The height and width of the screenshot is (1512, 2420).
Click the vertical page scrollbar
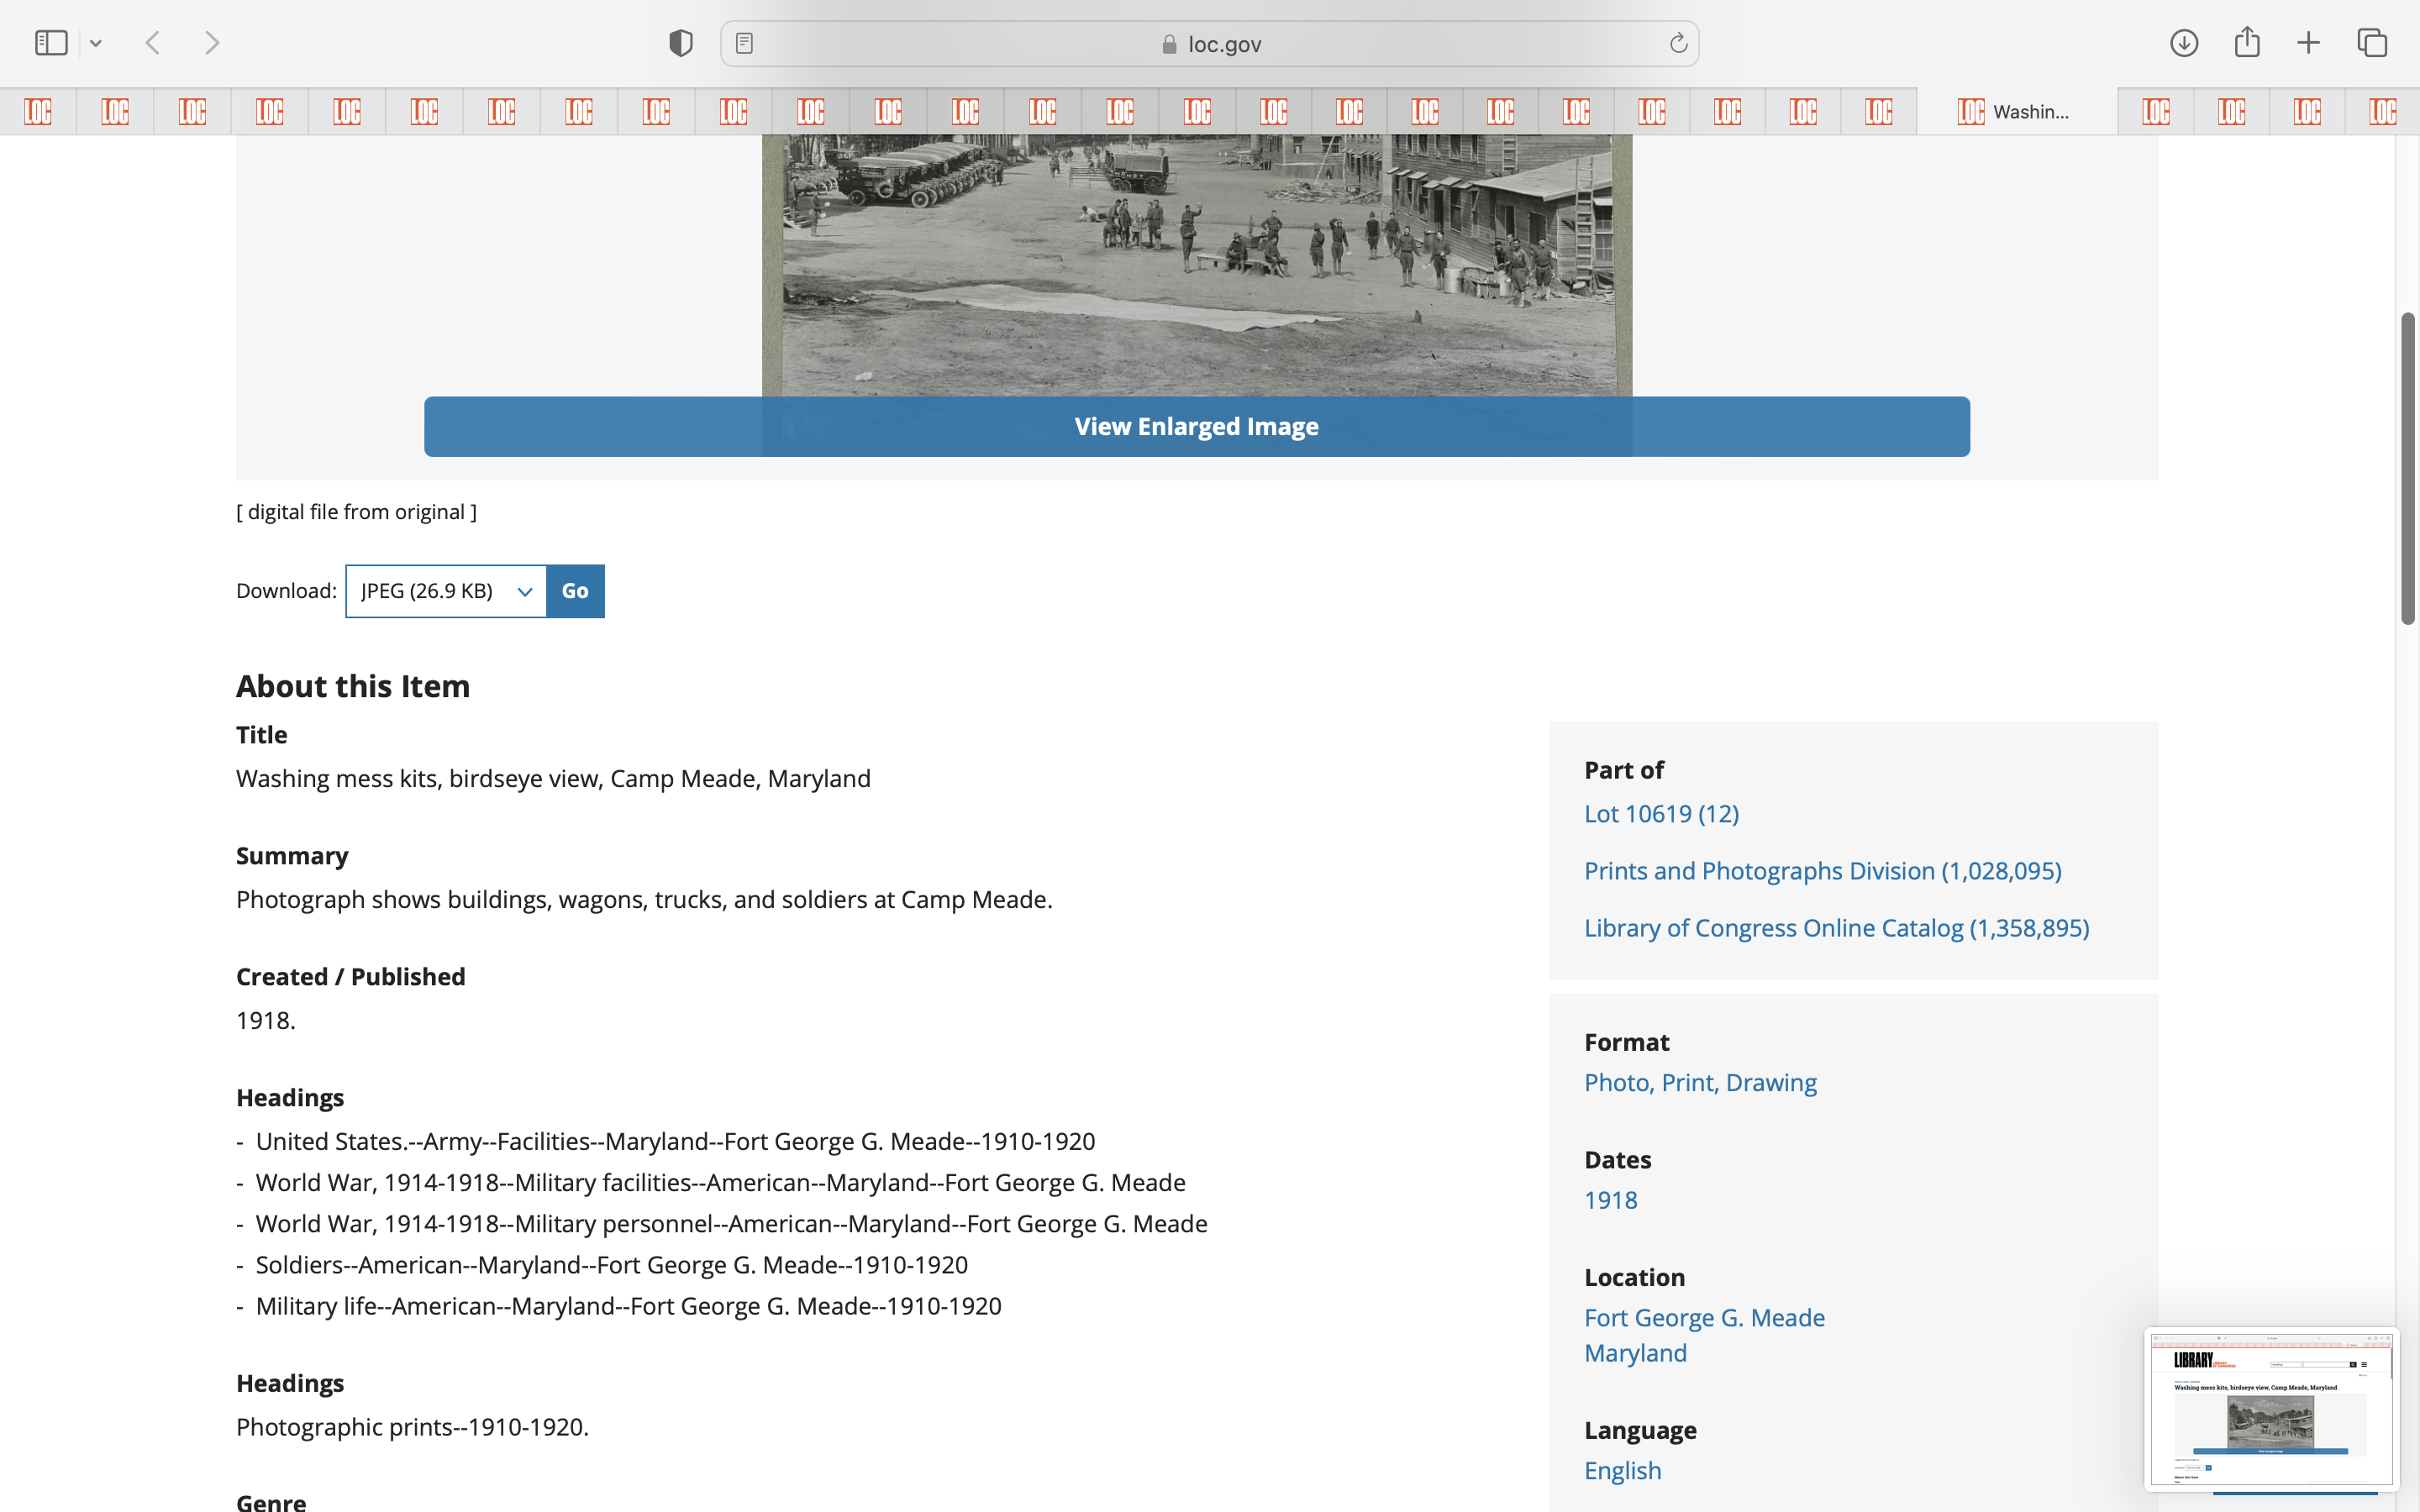pos(2407,470)
